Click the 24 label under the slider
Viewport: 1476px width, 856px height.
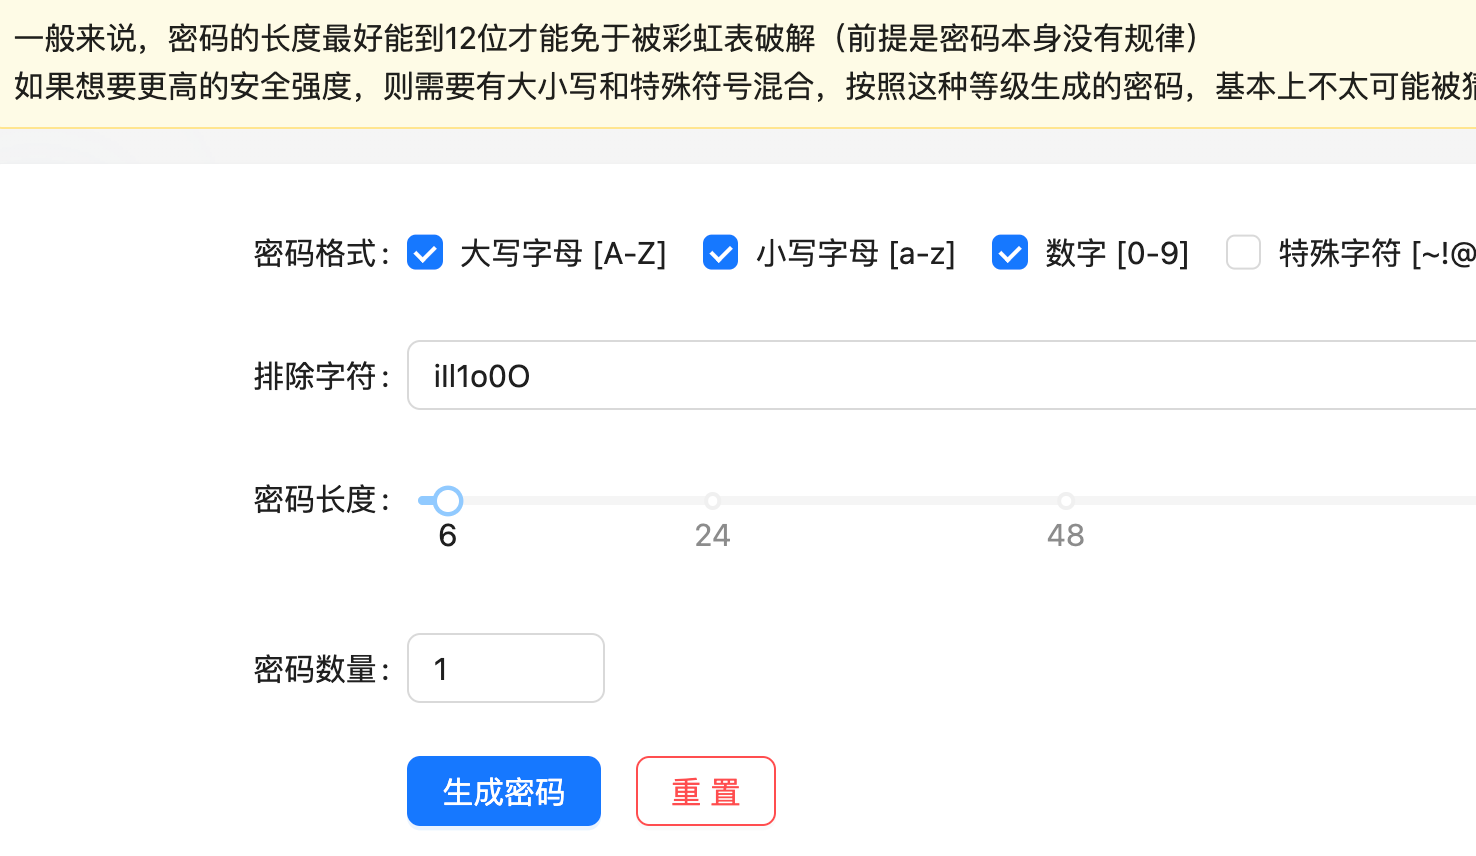712,536
